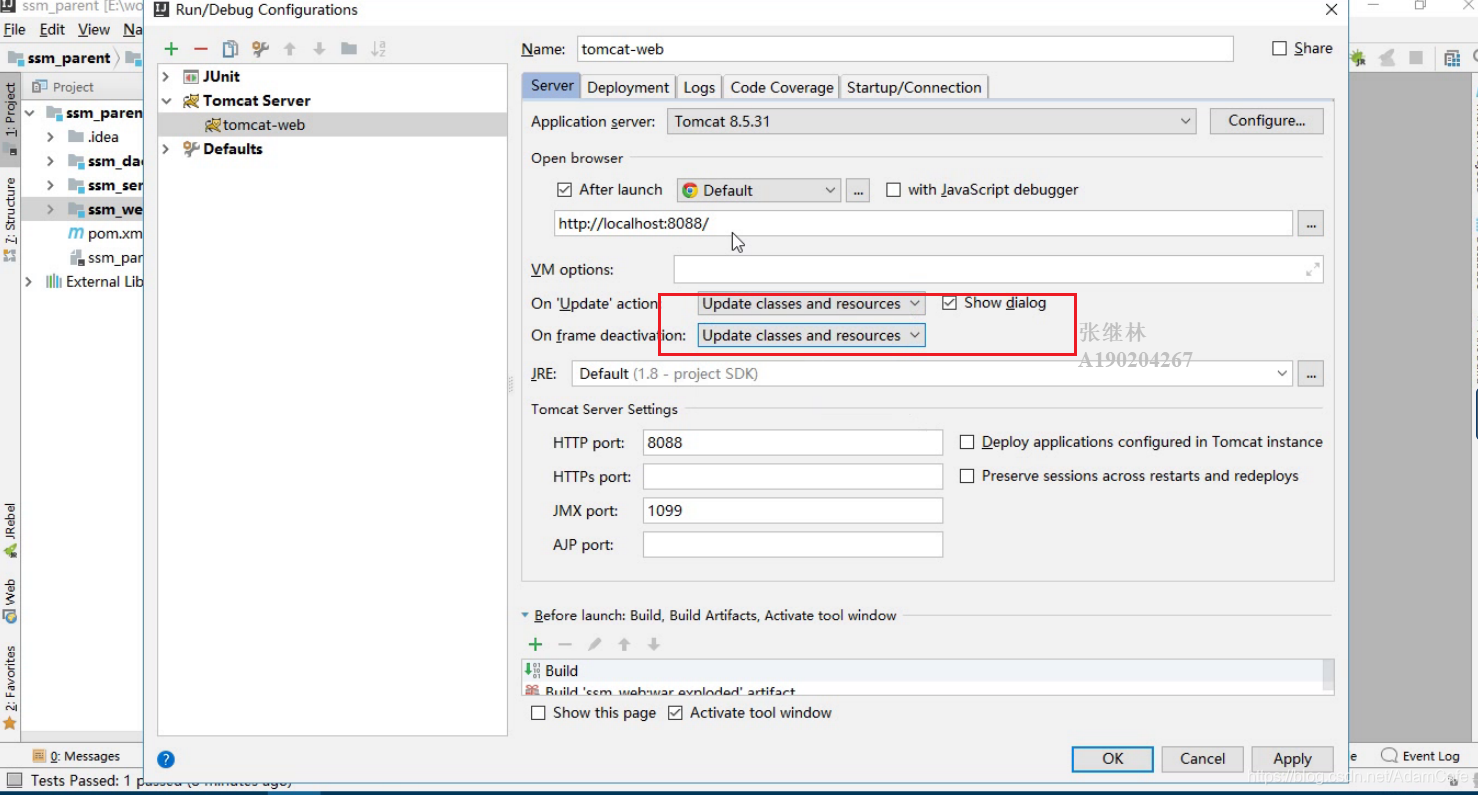Screen dimensions: 1478x795
Task: Open Structure tool window stripe
Action: pos(10,219)
